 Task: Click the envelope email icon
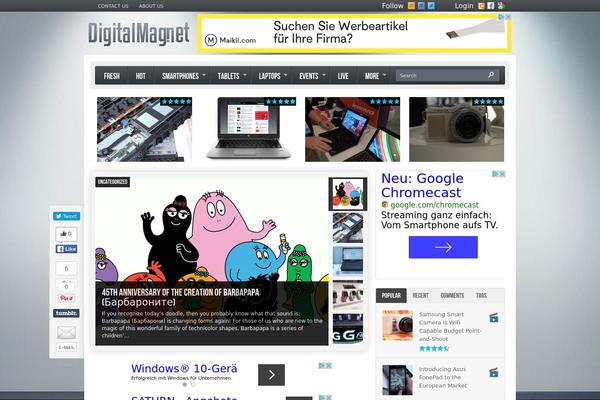67,332
